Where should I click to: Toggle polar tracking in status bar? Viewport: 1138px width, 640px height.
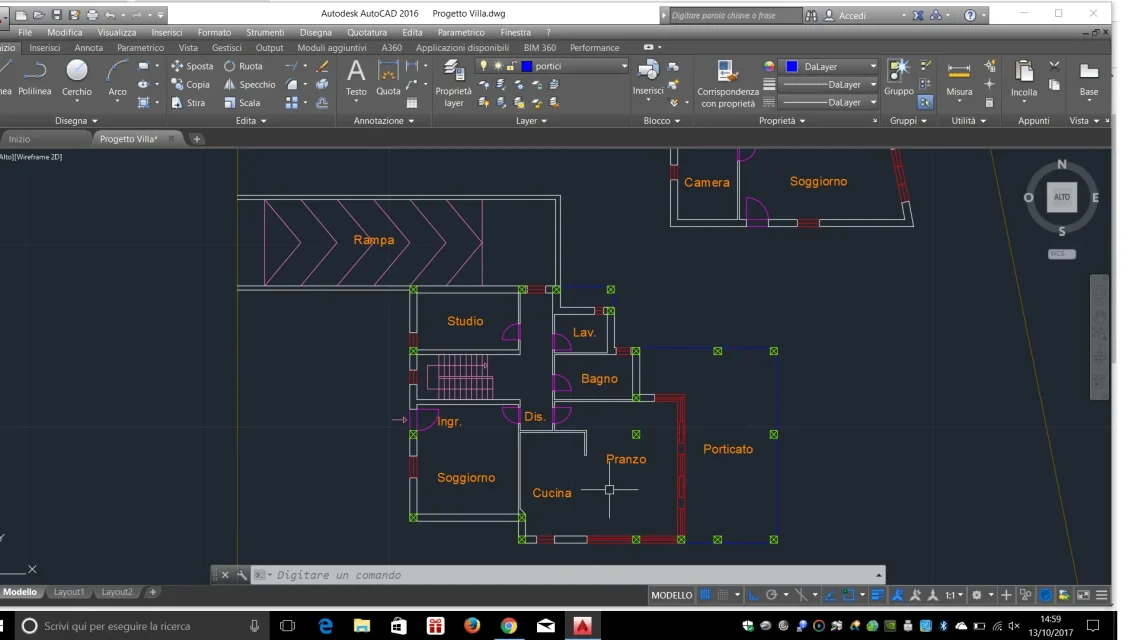[x=771, y=595]
